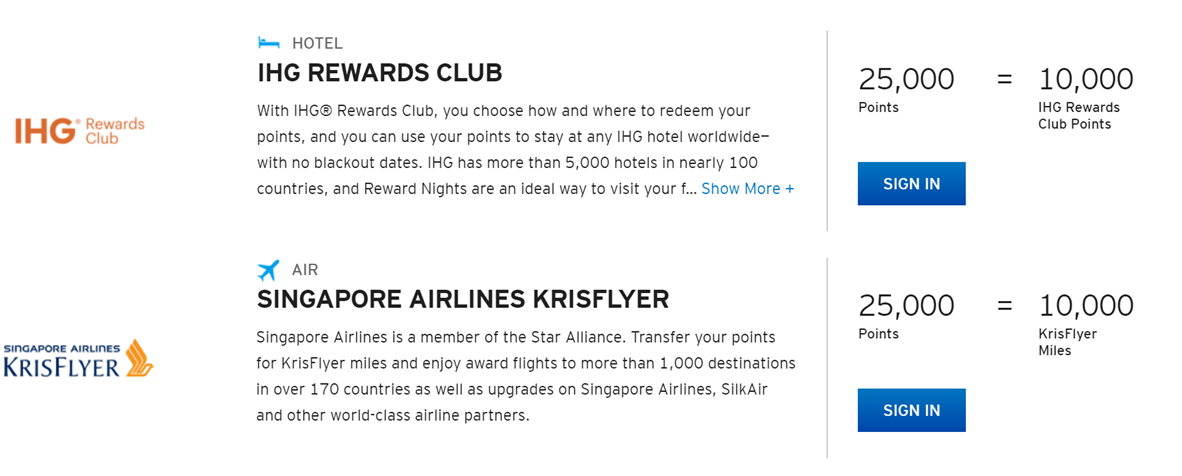Click the airplane icon beside AIR
1182x476 pixels.
pos(268,270)
